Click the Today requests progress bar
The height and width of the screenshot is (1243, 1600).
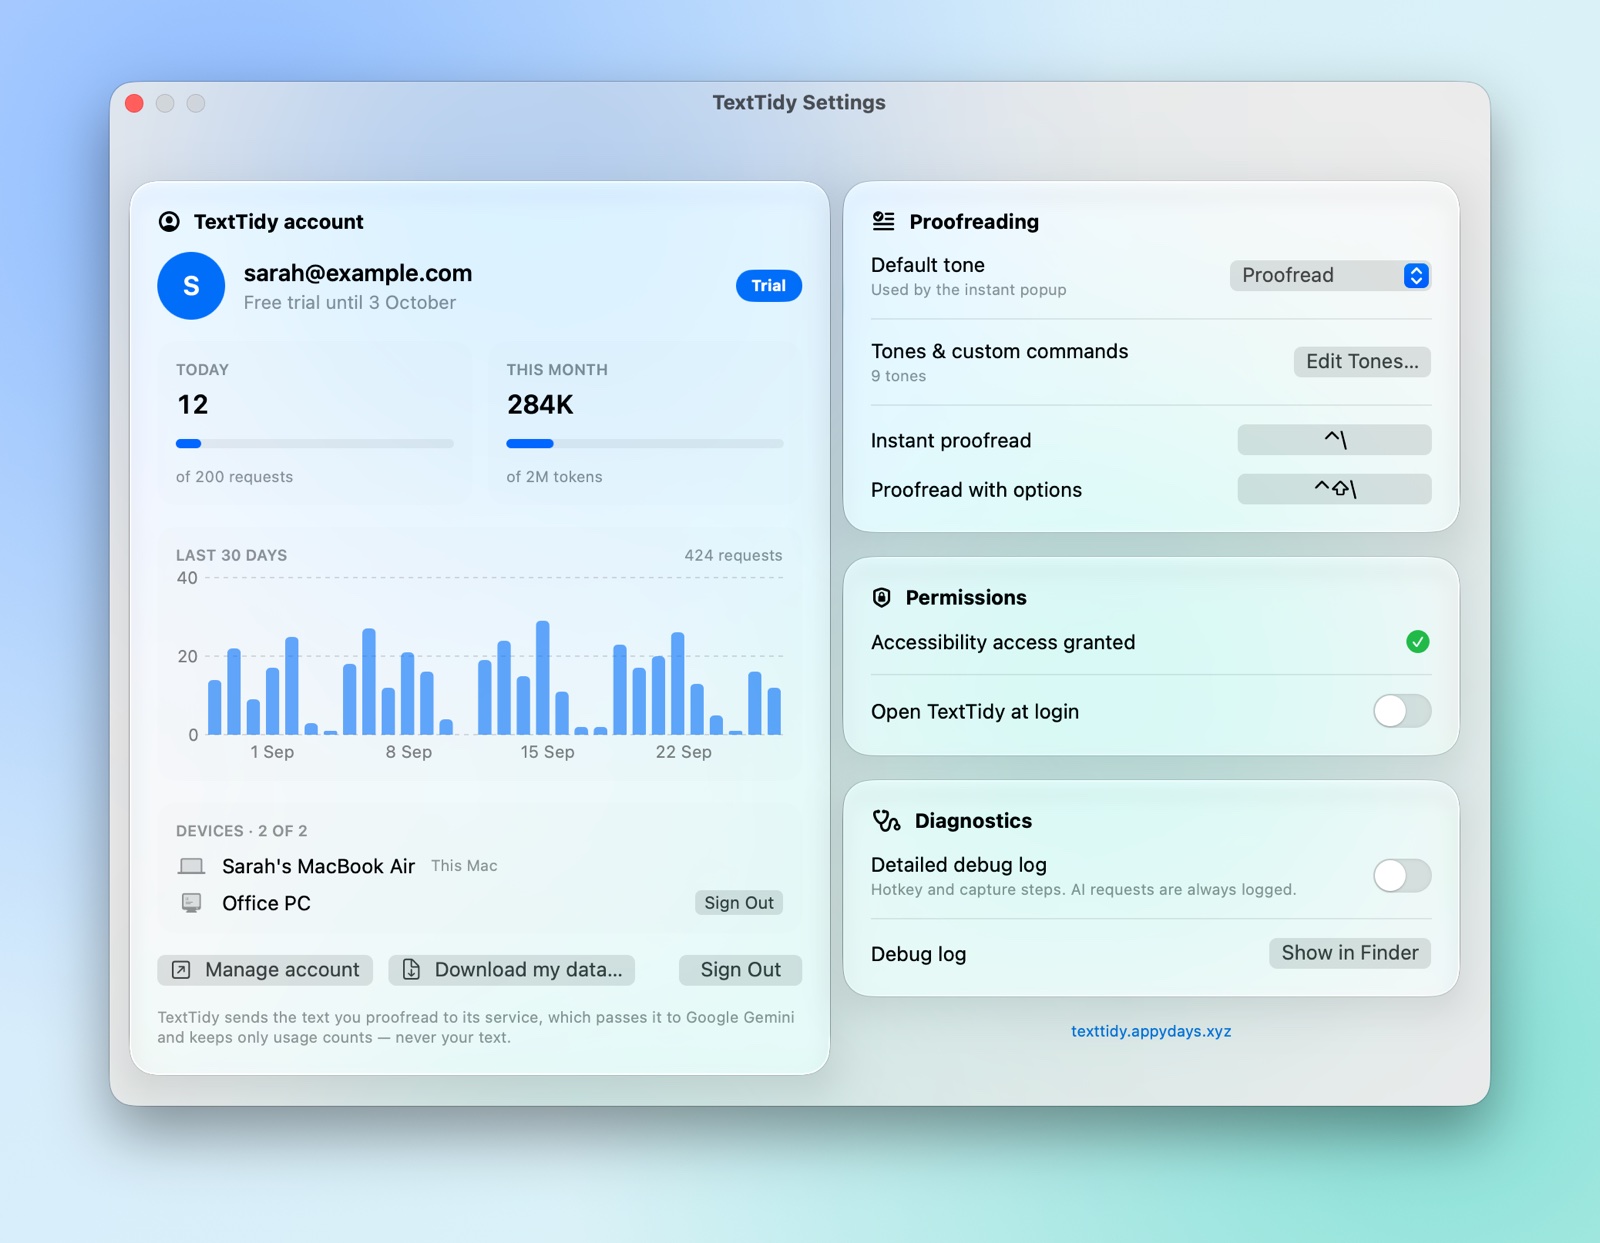[315, 444]
